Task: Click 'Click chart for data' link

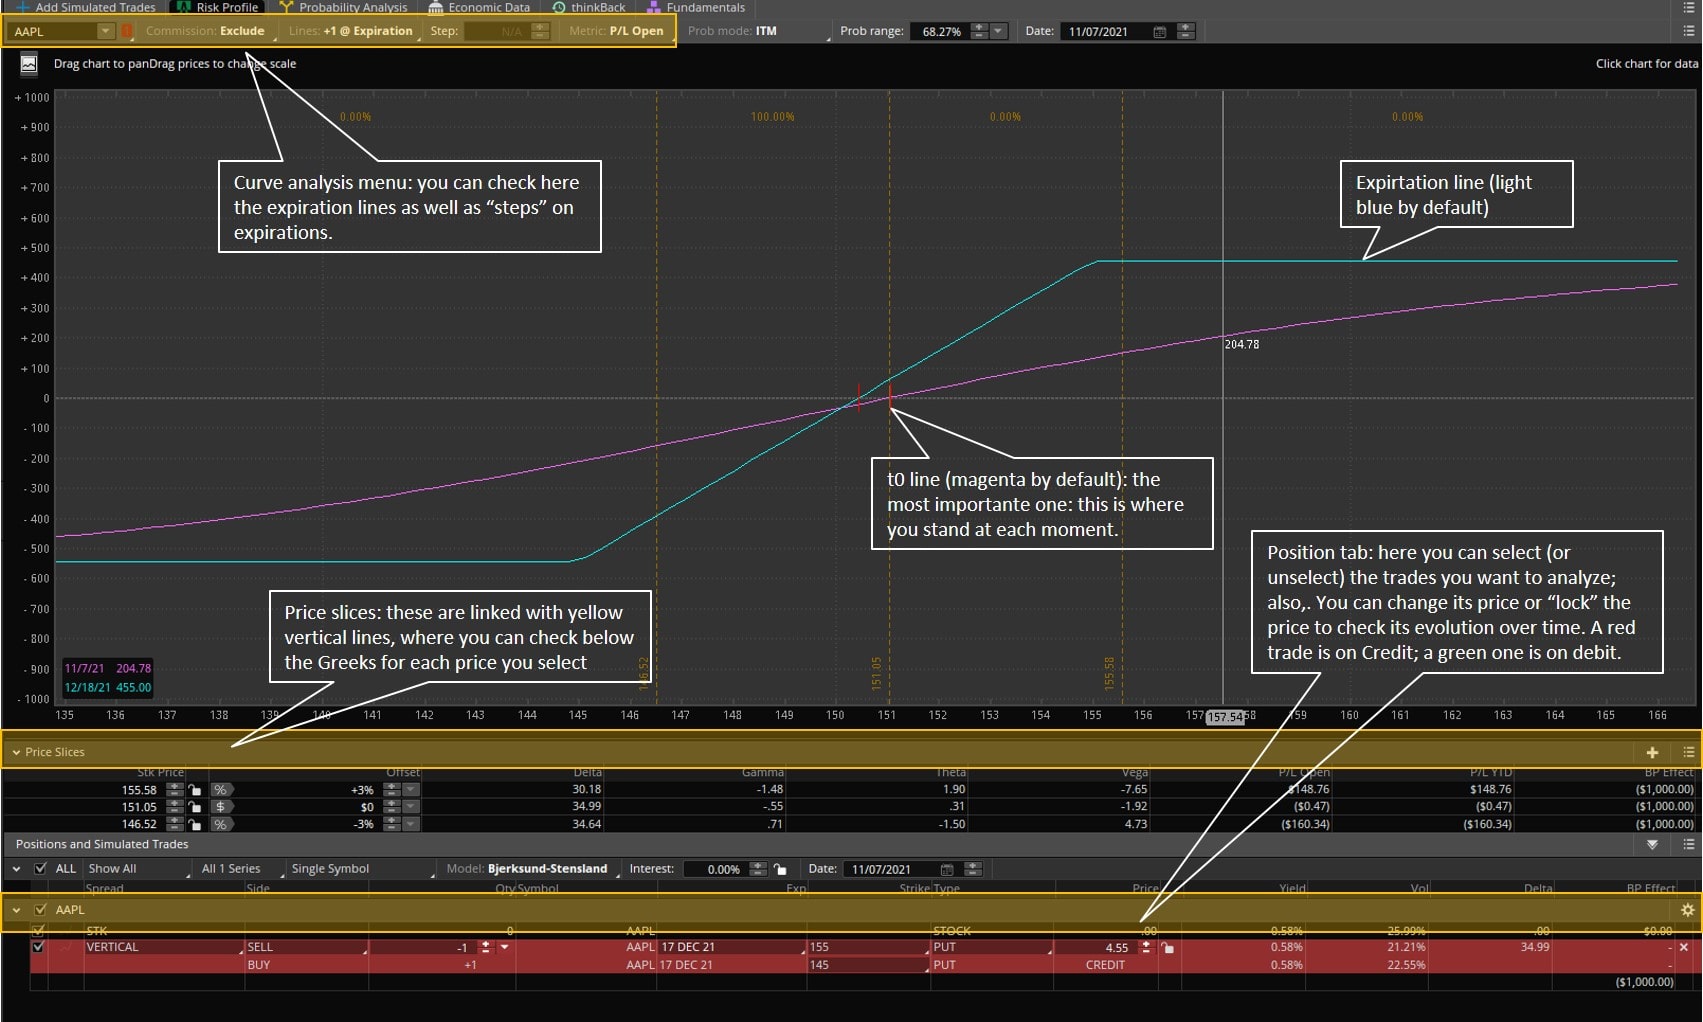Action: coord(1644,63)
